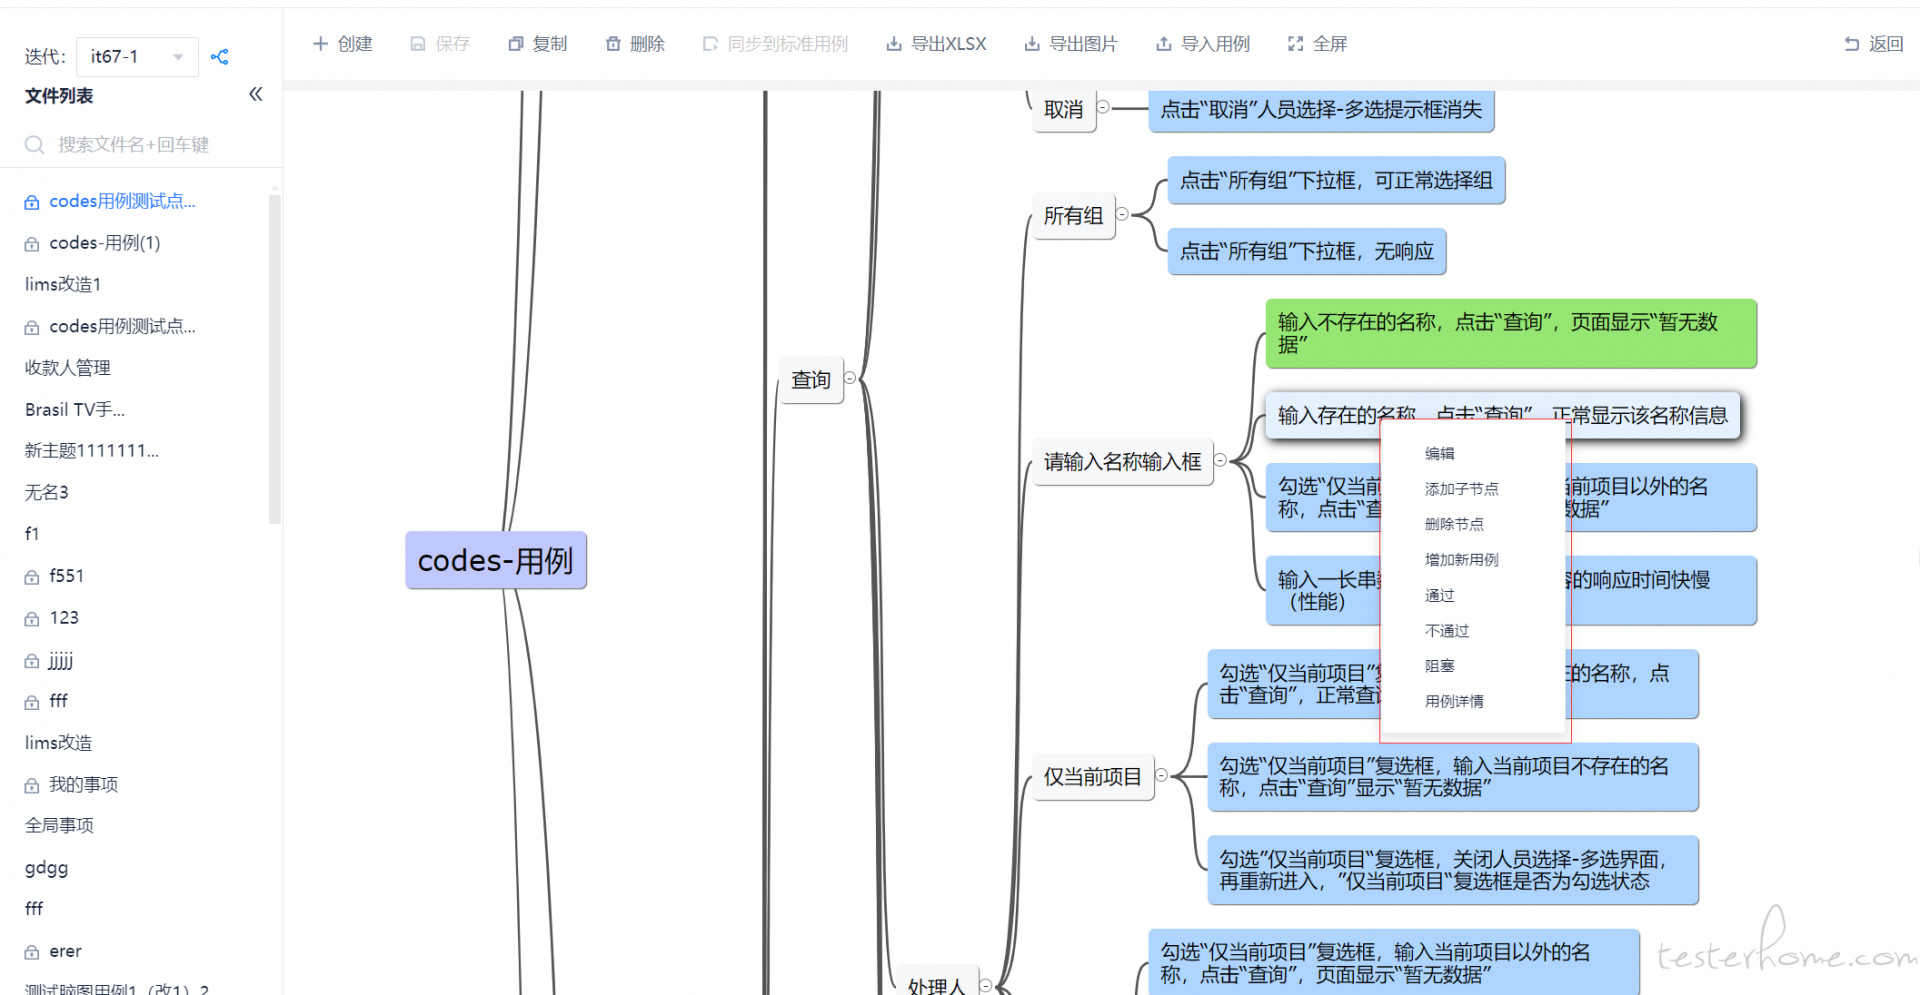Click the search magnifier icon in file list
Viewport: 1920px width, 995px height.
[34, 145]
